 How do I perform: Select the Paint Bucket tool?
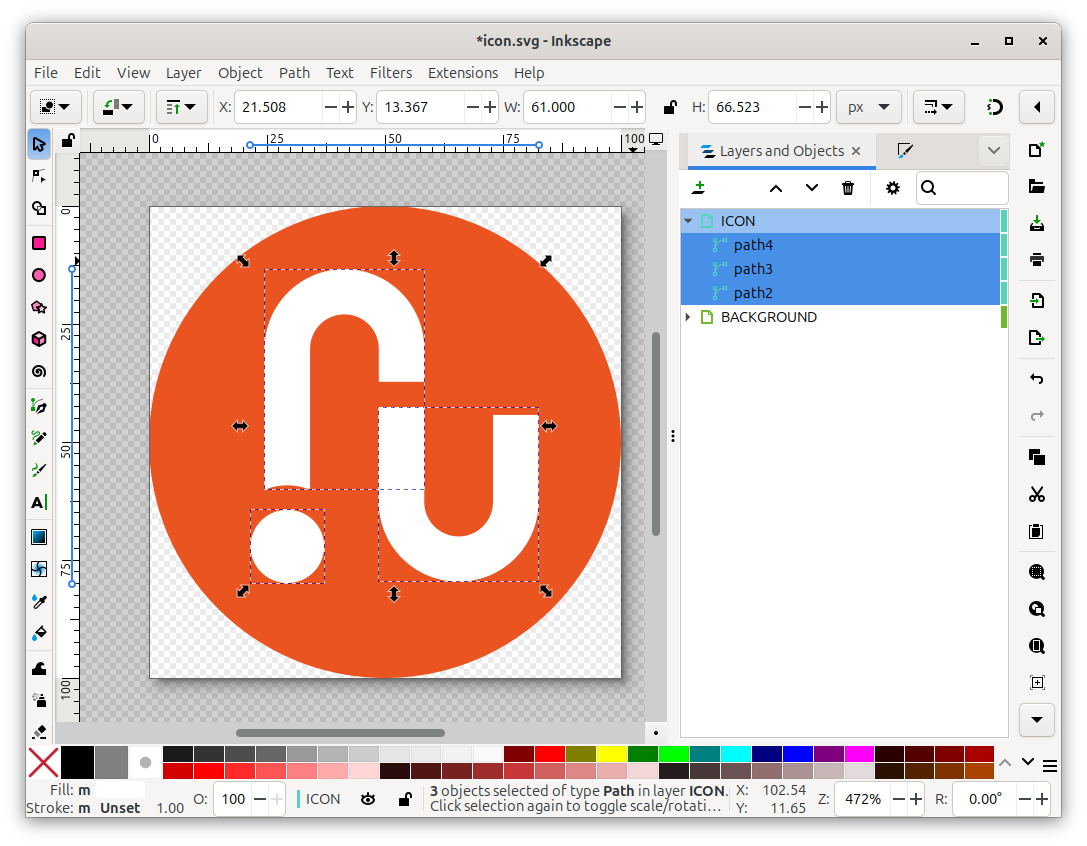(x=39, y=633)
